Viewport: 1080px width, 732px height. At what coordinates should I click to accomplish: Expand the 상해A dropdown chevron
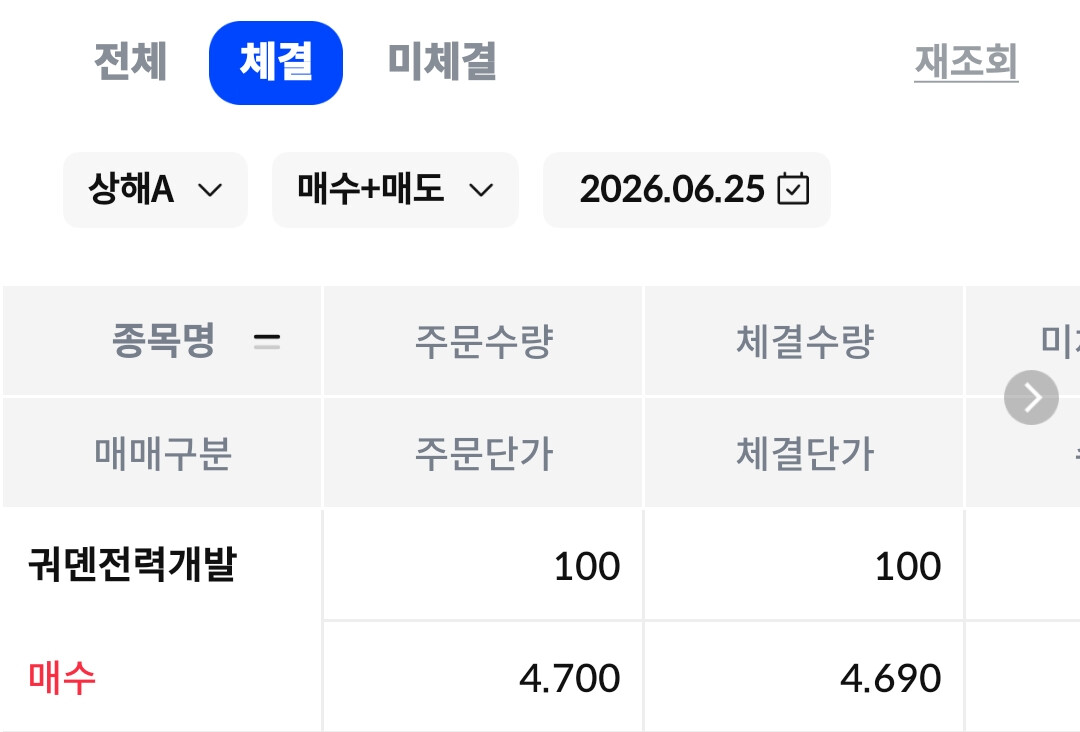tap(210, 189)
